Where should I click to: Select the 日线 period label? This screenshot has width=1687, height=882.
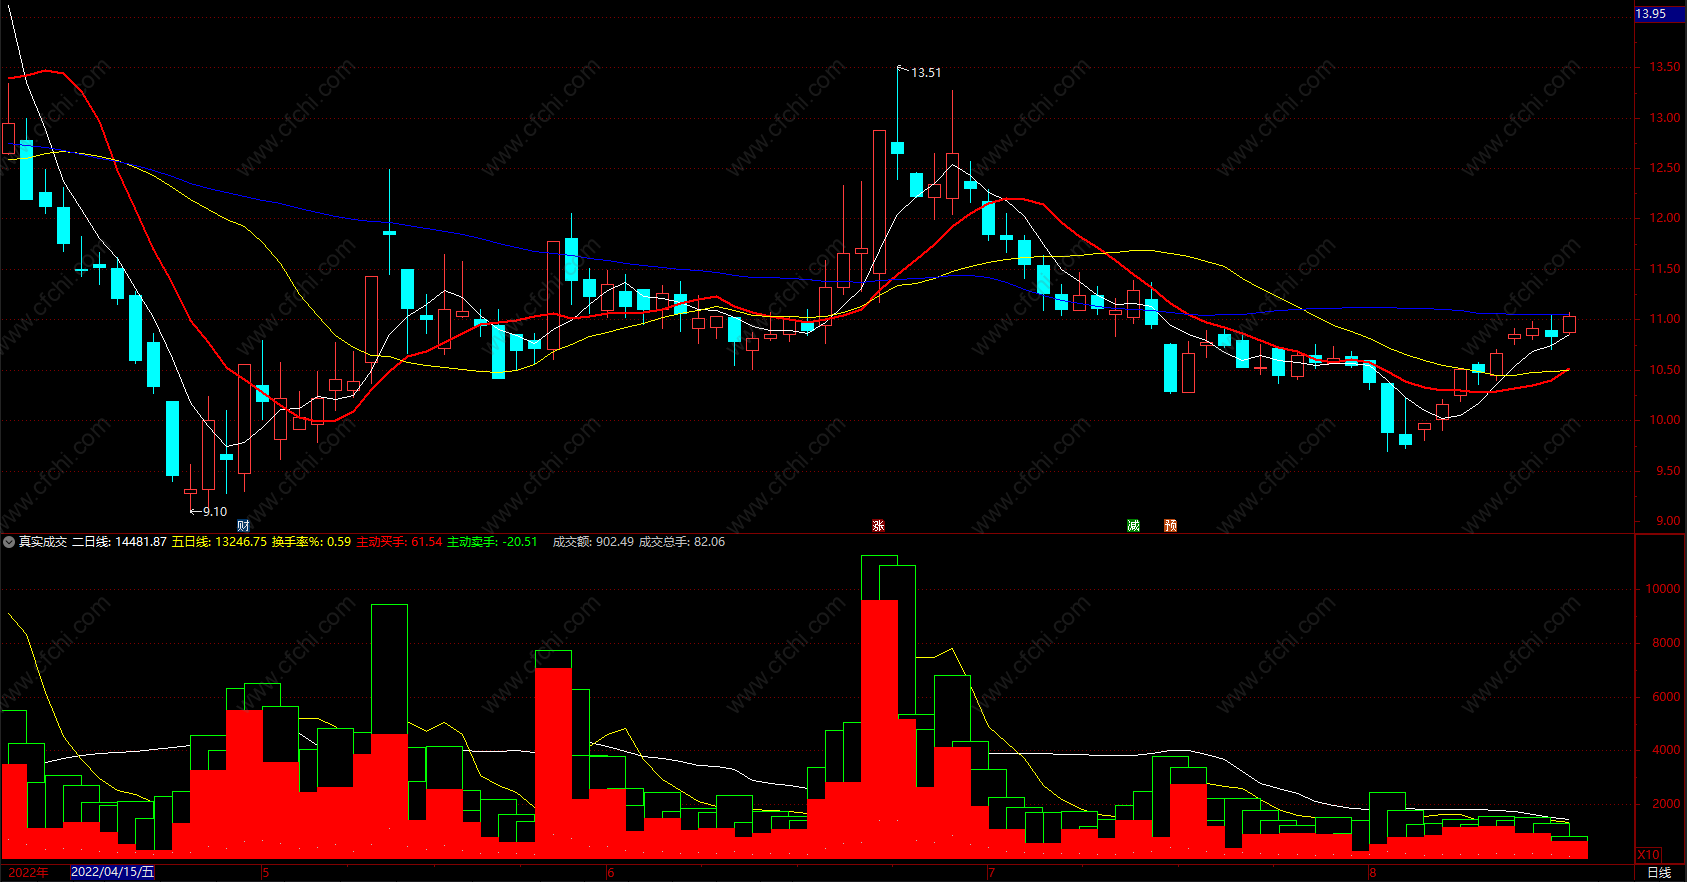[x=1659, y=872]
